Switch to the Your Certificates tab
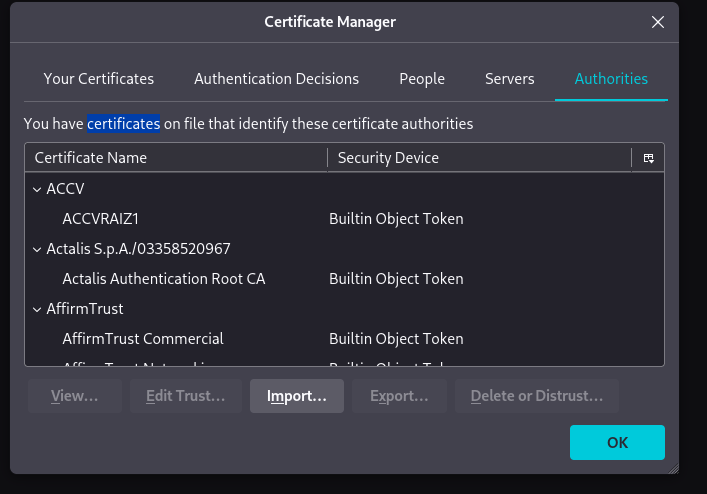The width and height of the screenshot is (707, 494). coord(99,79)
